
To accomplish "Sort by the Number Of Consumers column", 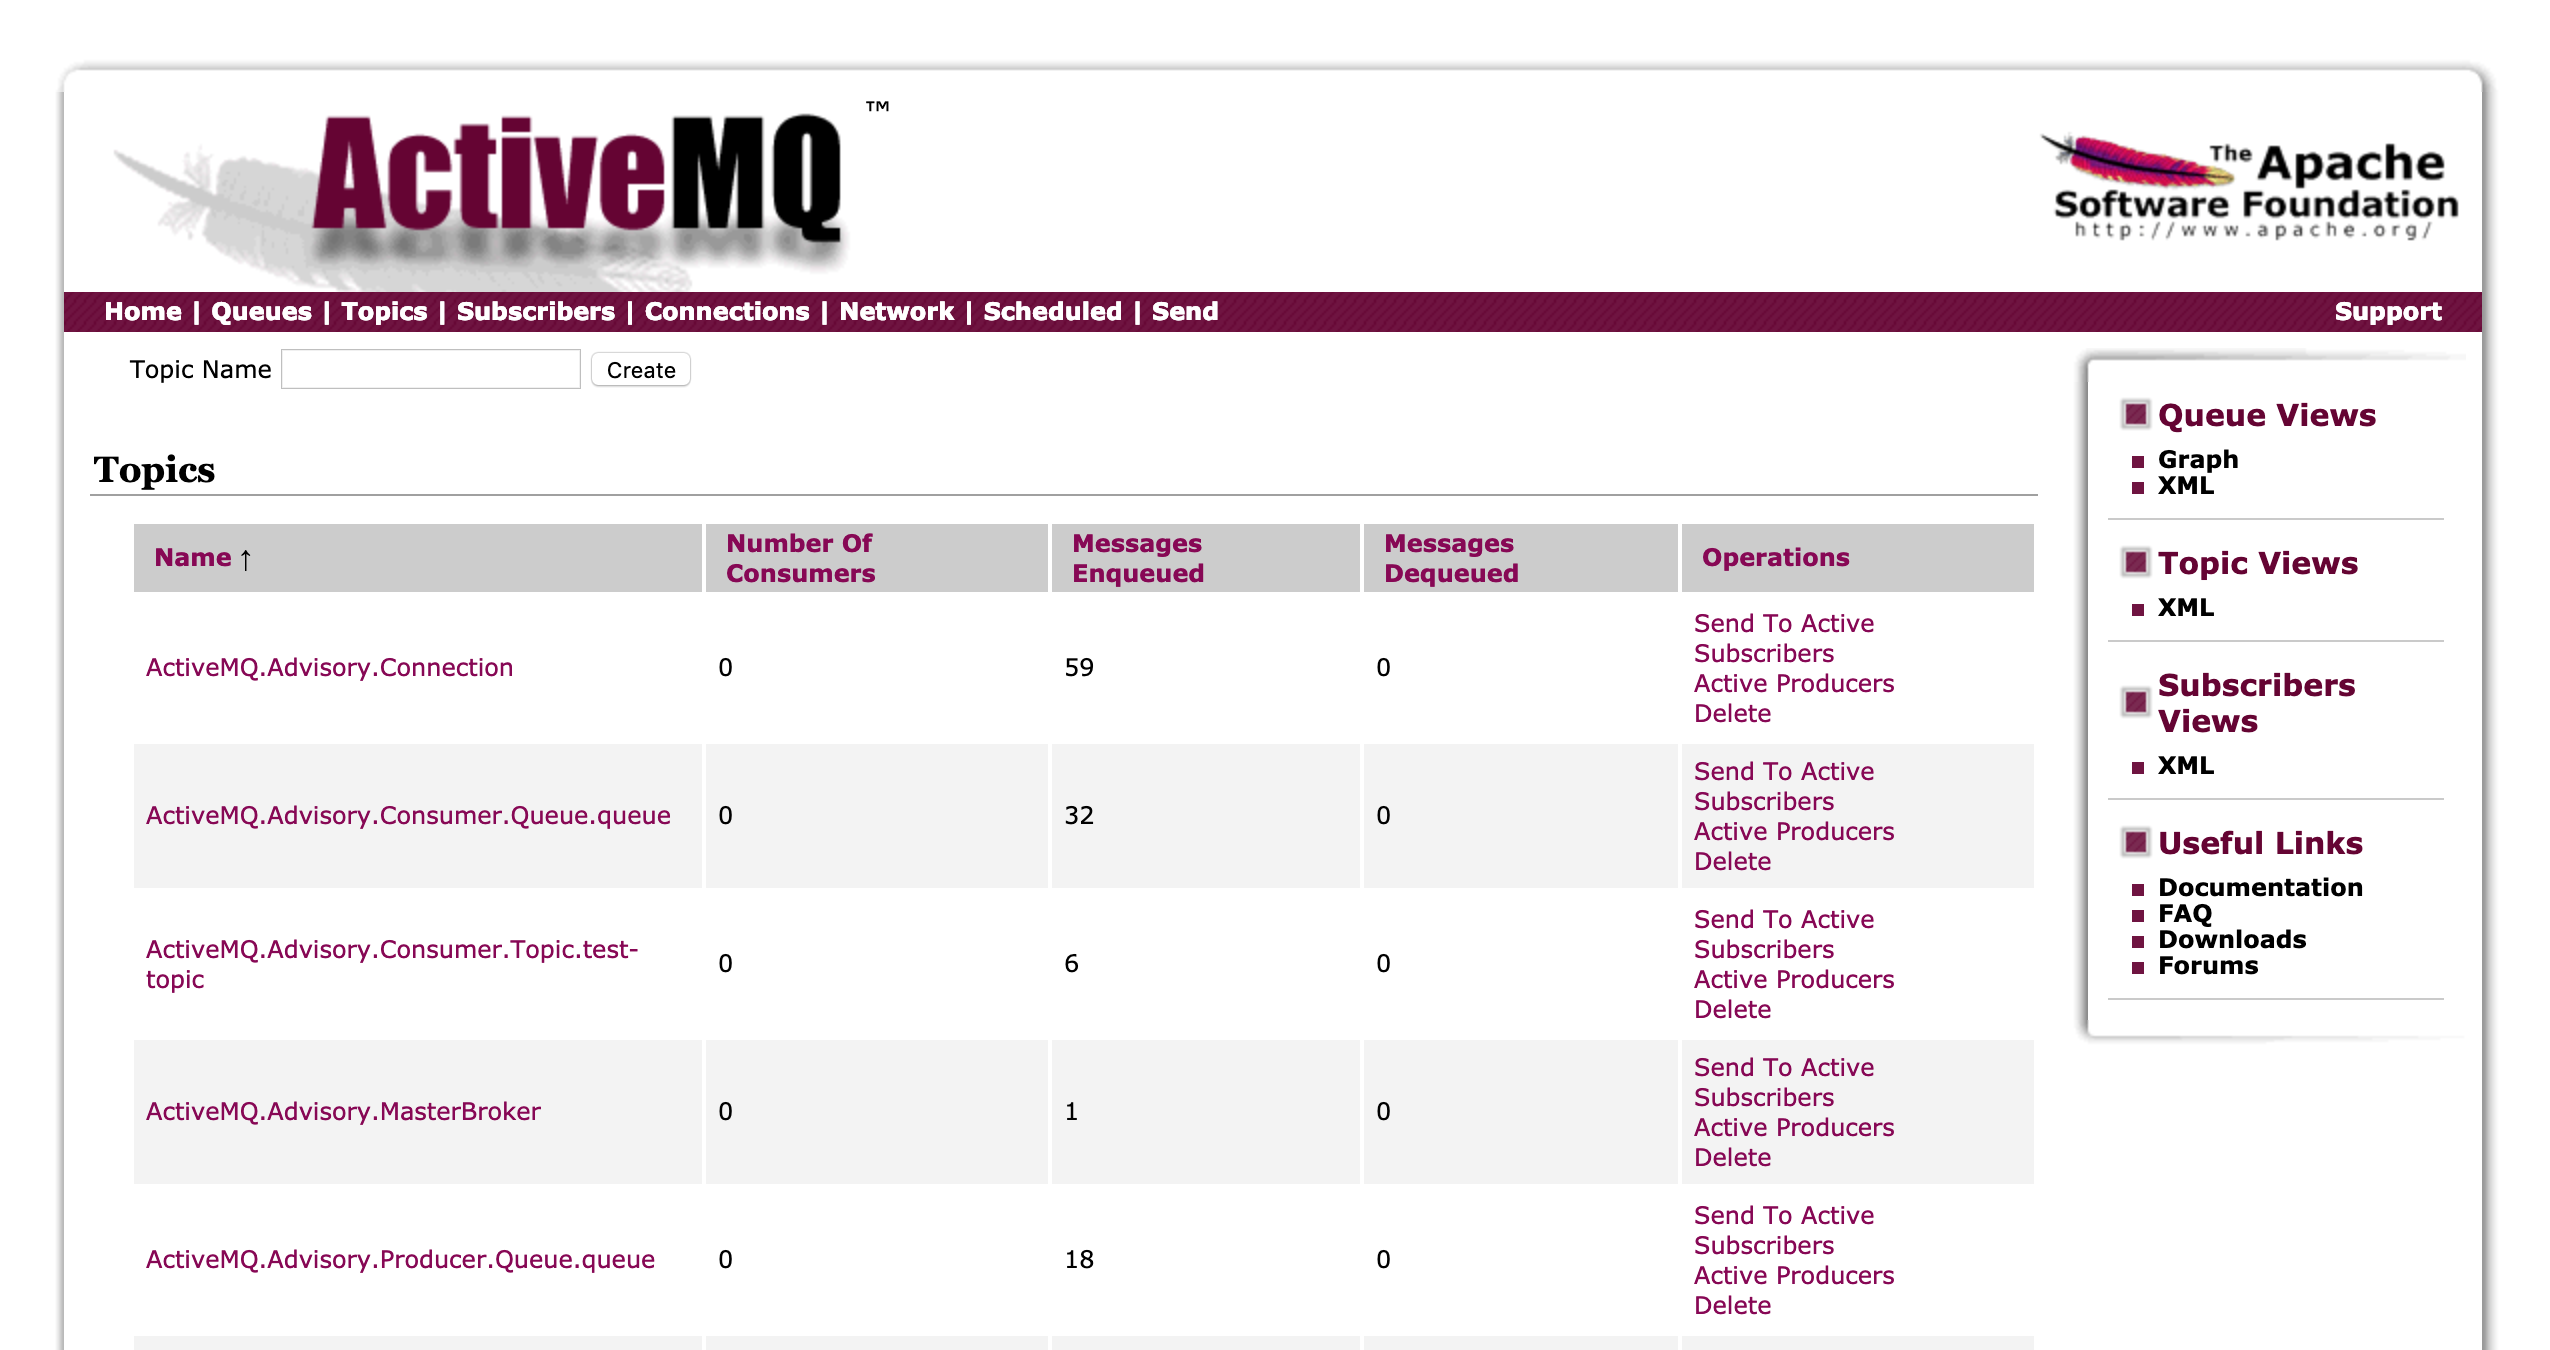I will point(800,558).
